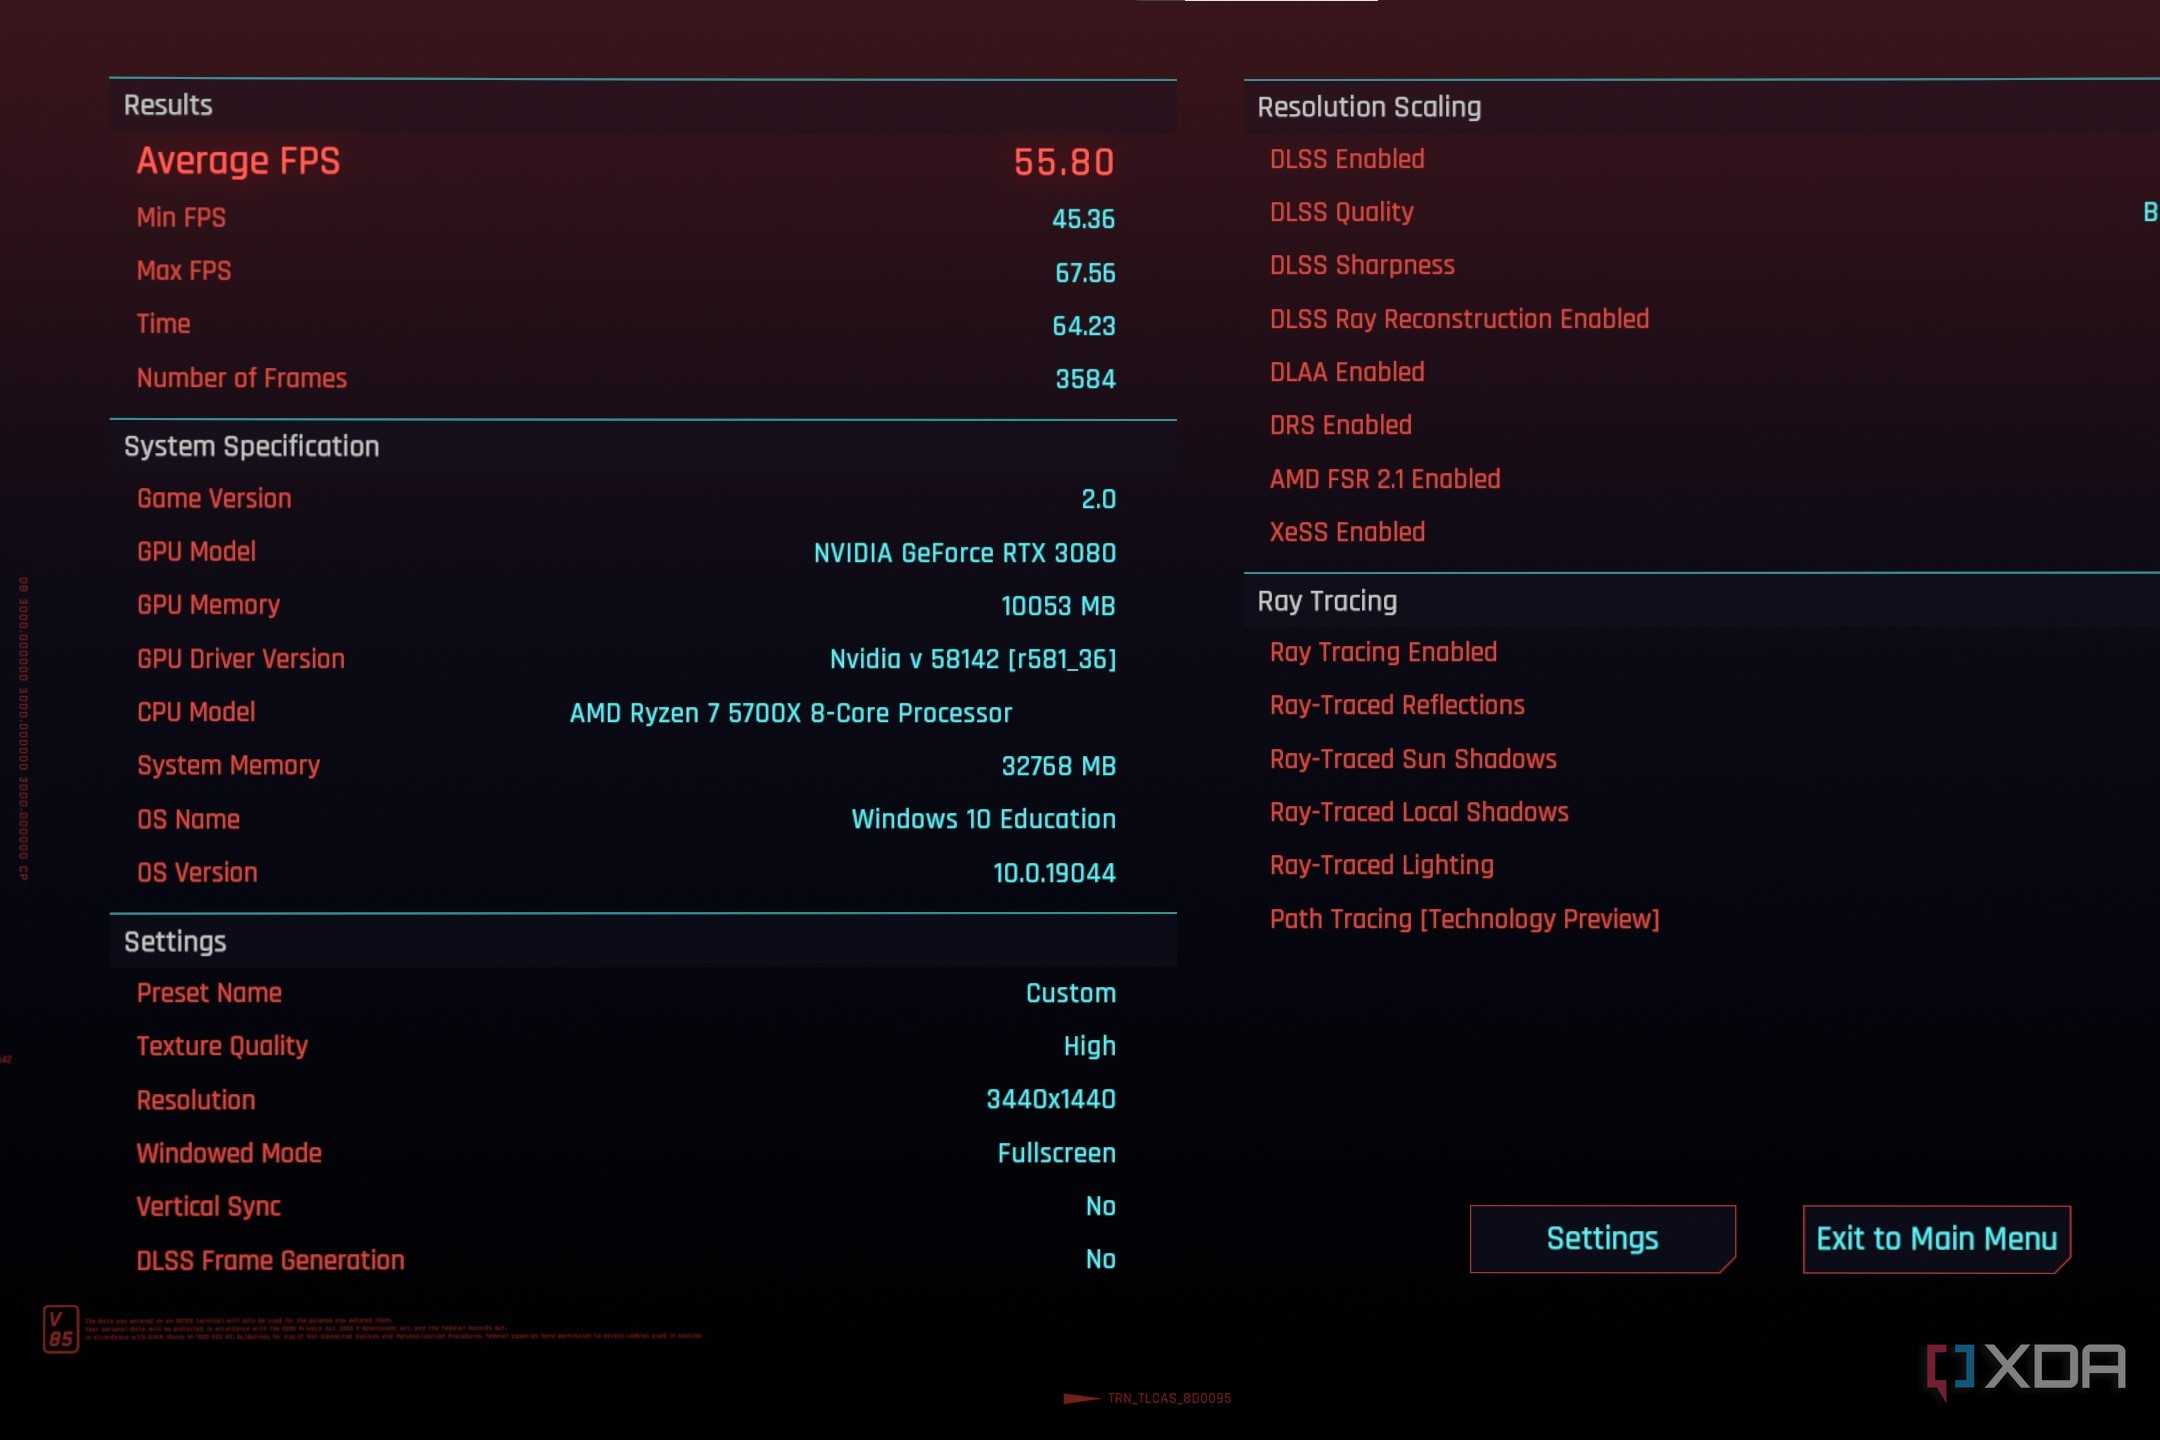Screen dimensions: 2160x1440
Task: Click the Game Version value 2.0
Action: [1098, 499]
